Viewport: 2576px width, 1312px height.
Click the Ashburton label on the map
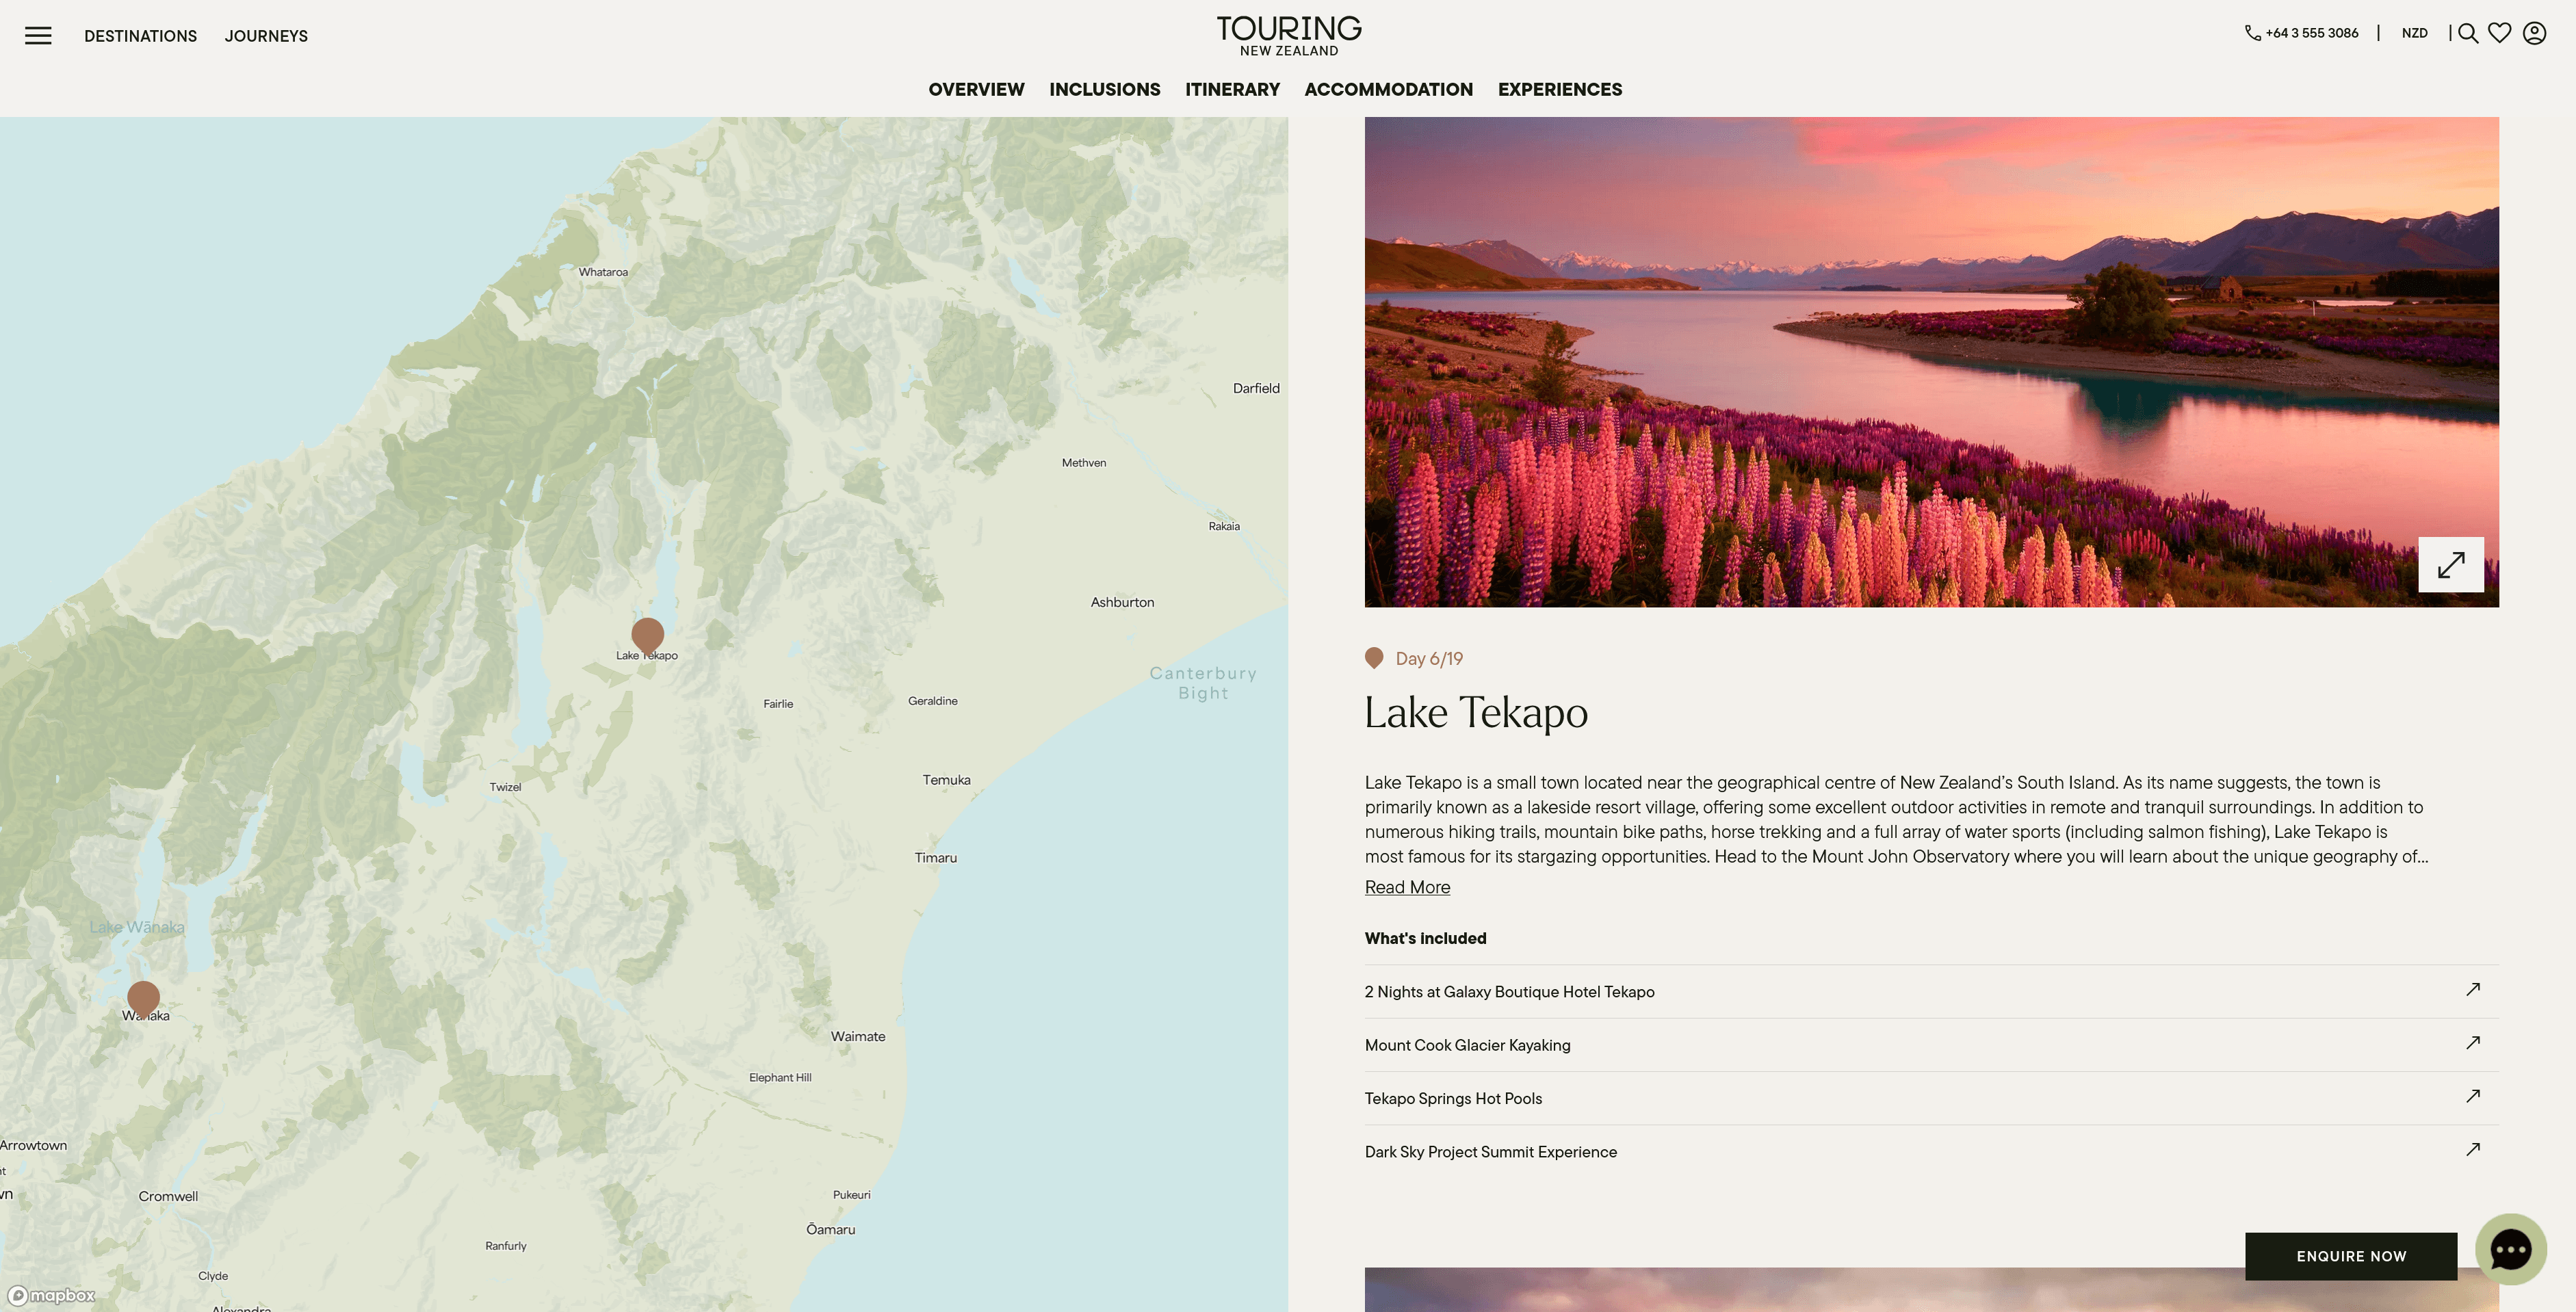coord(1122,602)
